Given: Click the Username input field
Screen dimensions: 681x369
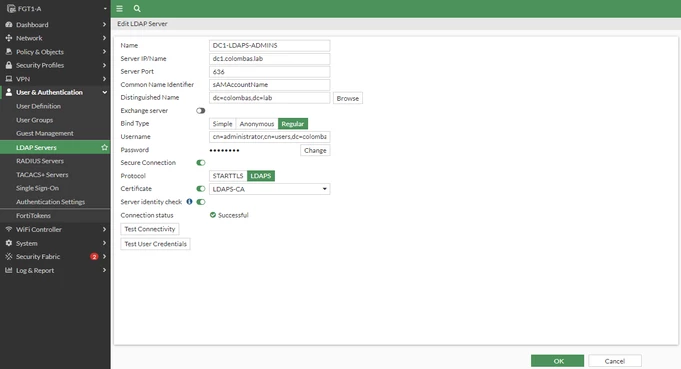Looking at the screenshot, I should tap(269, 137).
